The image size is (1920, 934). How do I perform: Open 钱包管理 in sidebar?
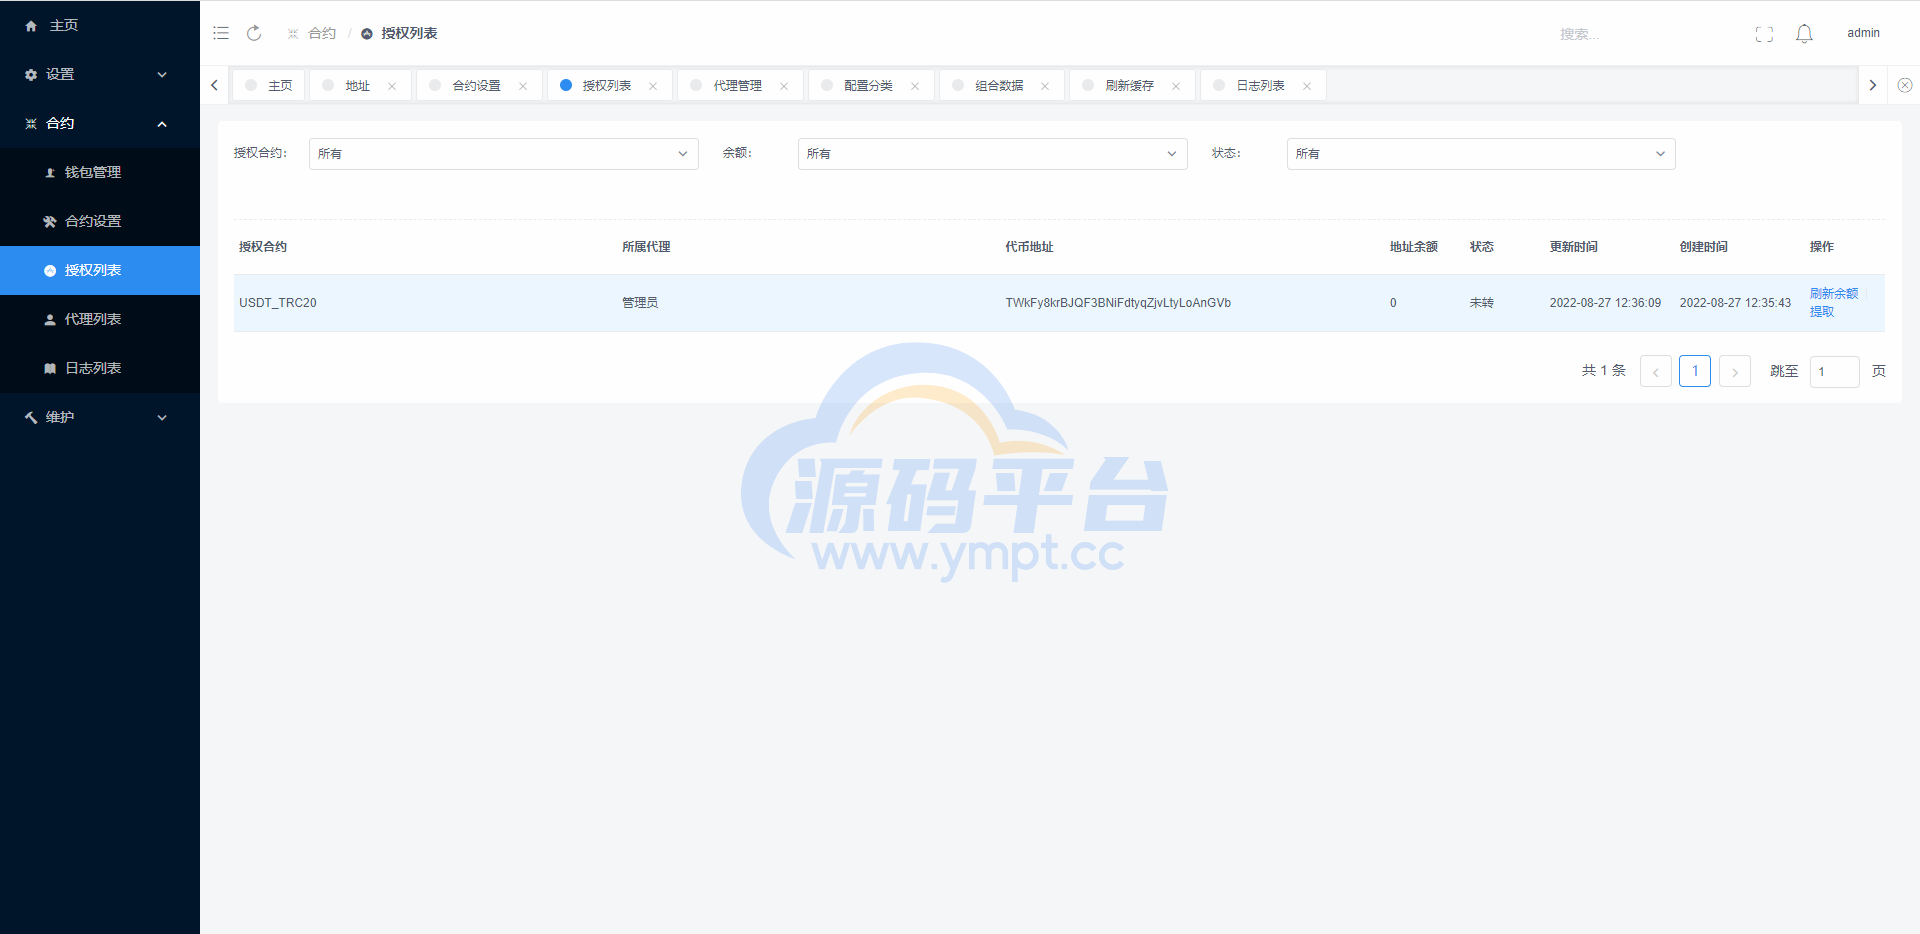click(x=100, y=172)
